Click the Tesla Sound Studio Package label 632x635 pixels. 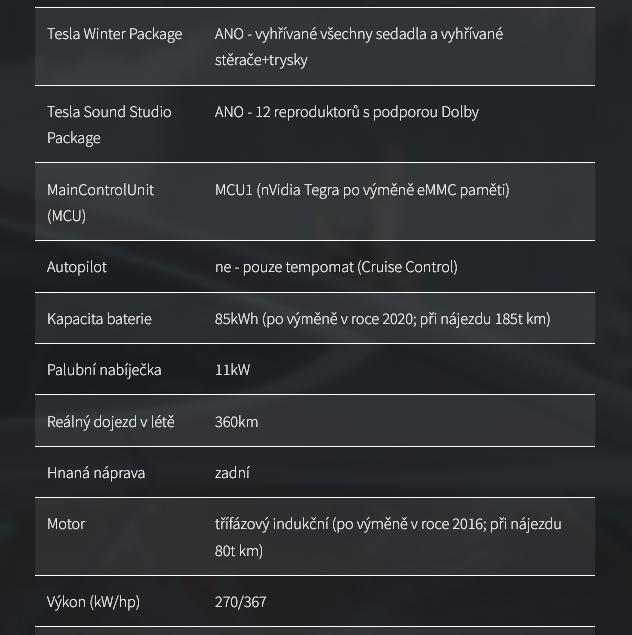108,124
